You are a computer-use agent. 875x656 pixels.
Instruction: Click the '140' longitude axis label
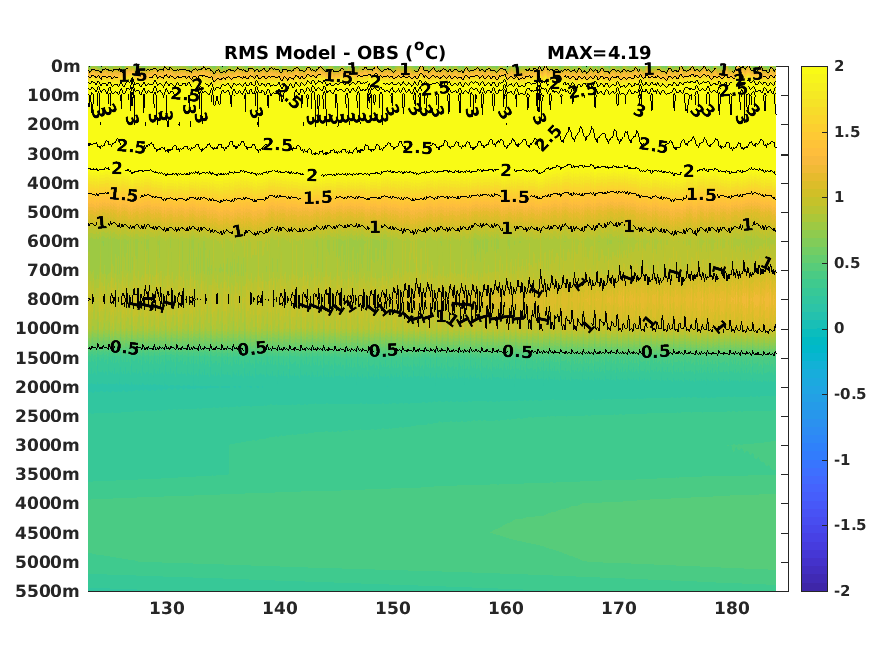pyautogui.click(x=280, y=608)
